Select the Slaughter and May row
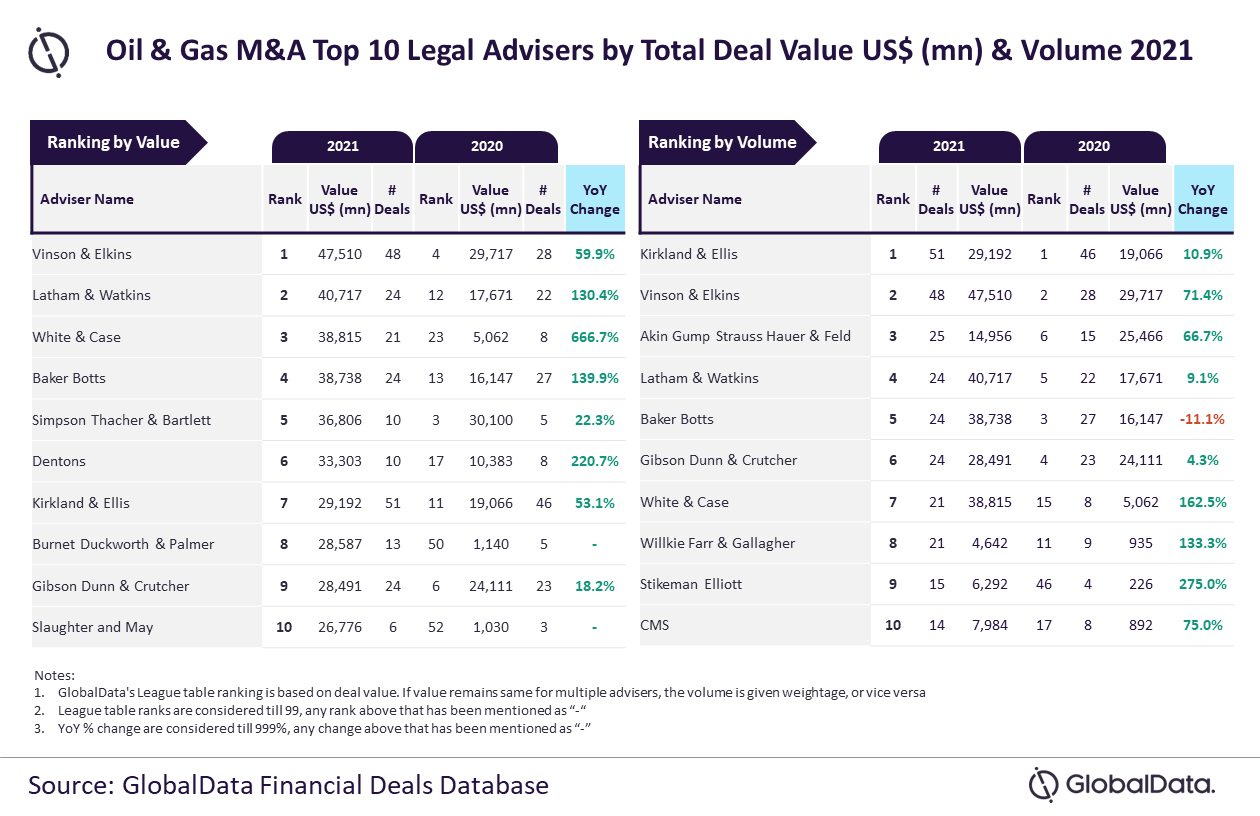Screen dimensions: 1260x816 [328, 627]
